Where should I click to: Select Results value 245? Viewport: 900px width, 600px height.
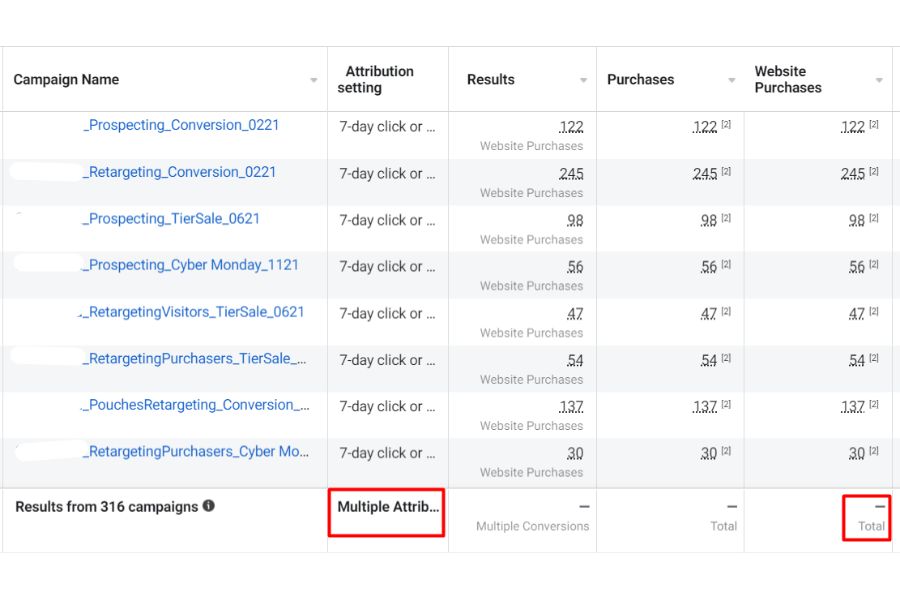(x=571, y=173)
